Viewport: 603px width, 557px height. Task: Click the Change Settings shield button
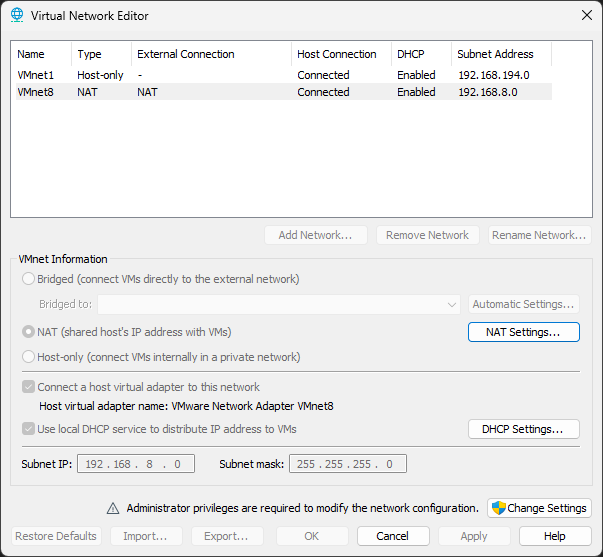coord(538,508)
